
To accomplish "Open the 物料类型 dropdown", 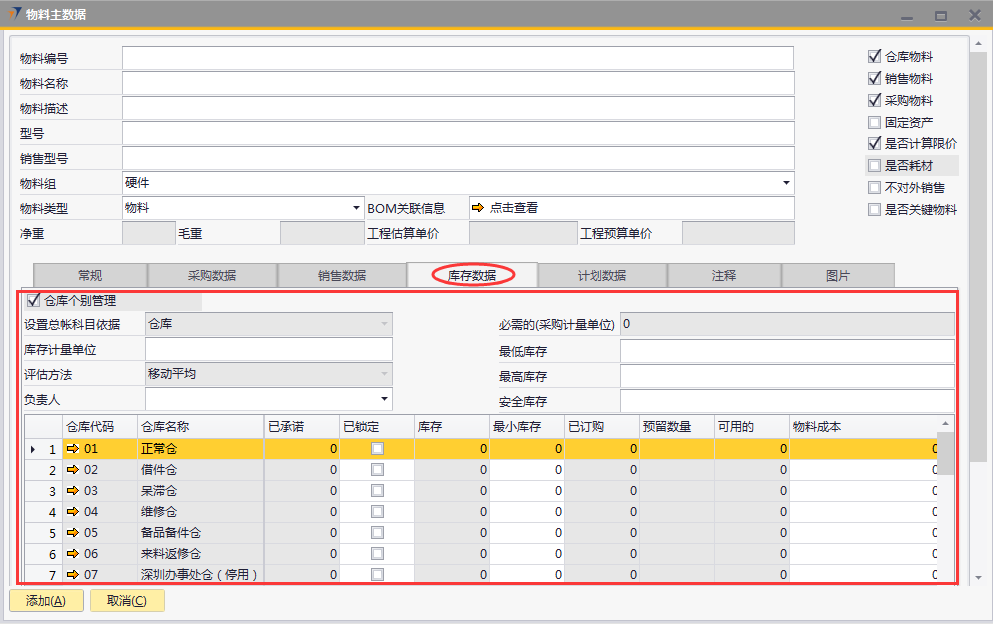I will pos(357,208).
